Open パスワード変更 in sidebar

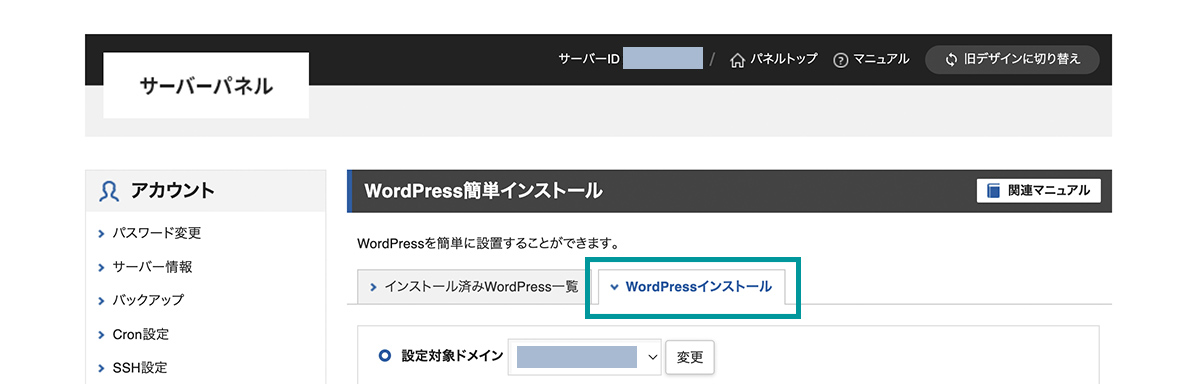pyautogui.click(x=157, y=233)
